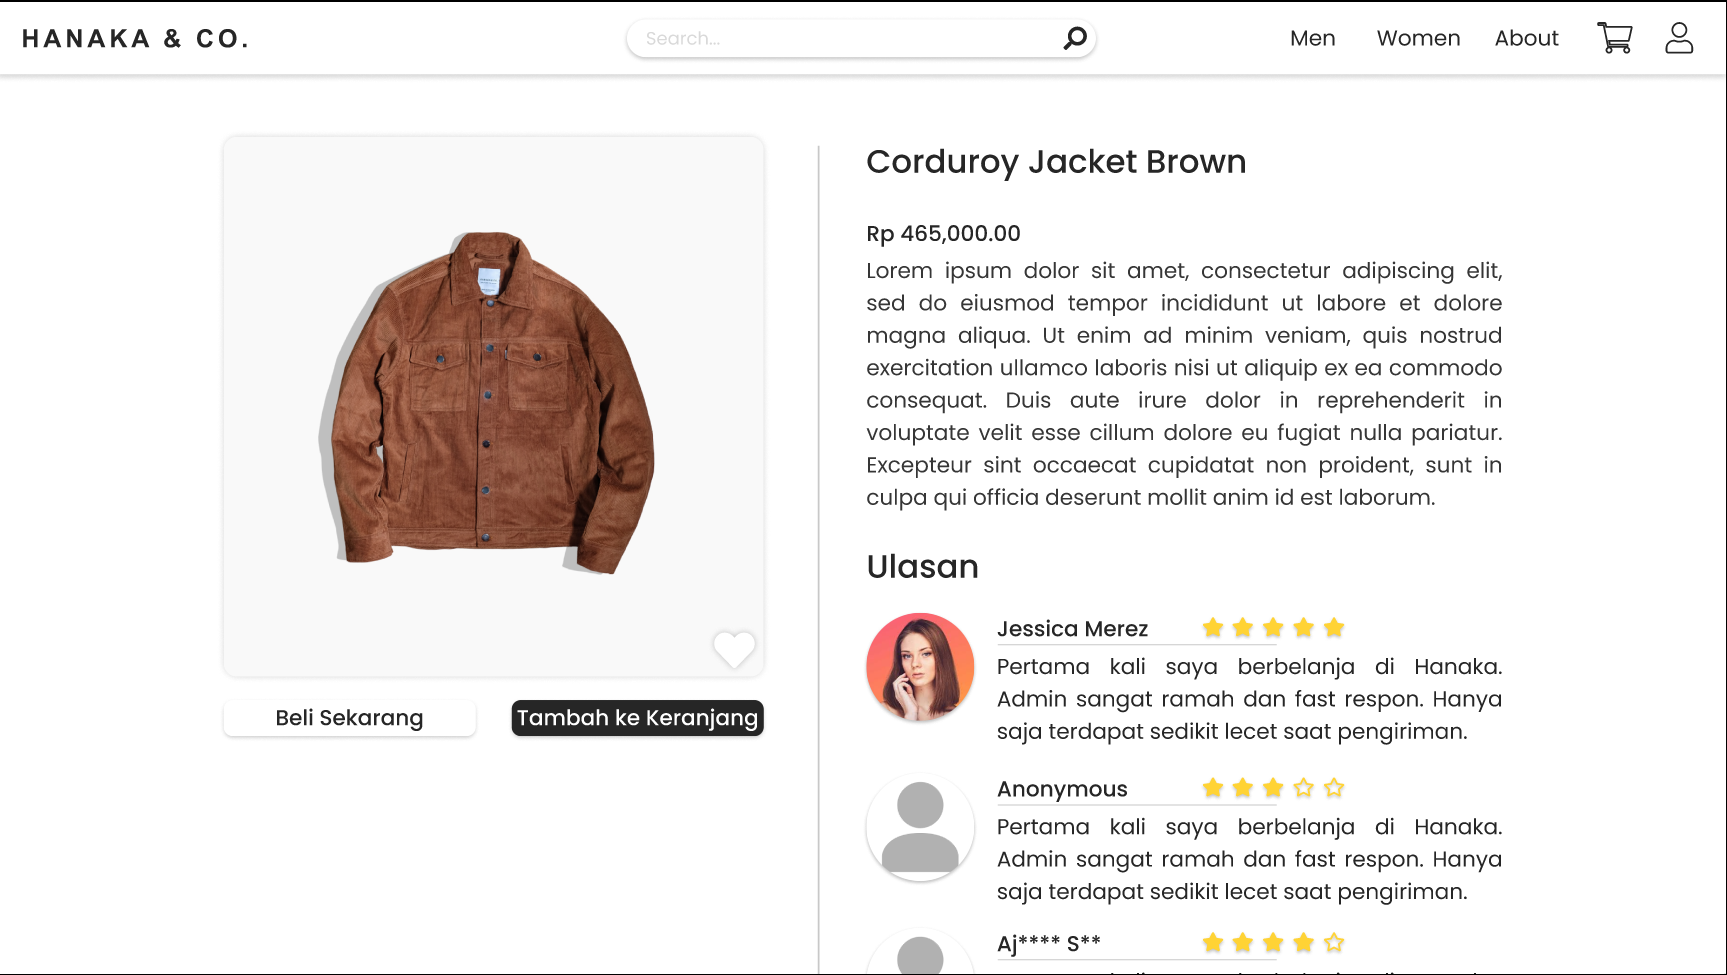Click the search magnifier icon
Viewport: 1727px width, 975px height.
(1075, 38)
